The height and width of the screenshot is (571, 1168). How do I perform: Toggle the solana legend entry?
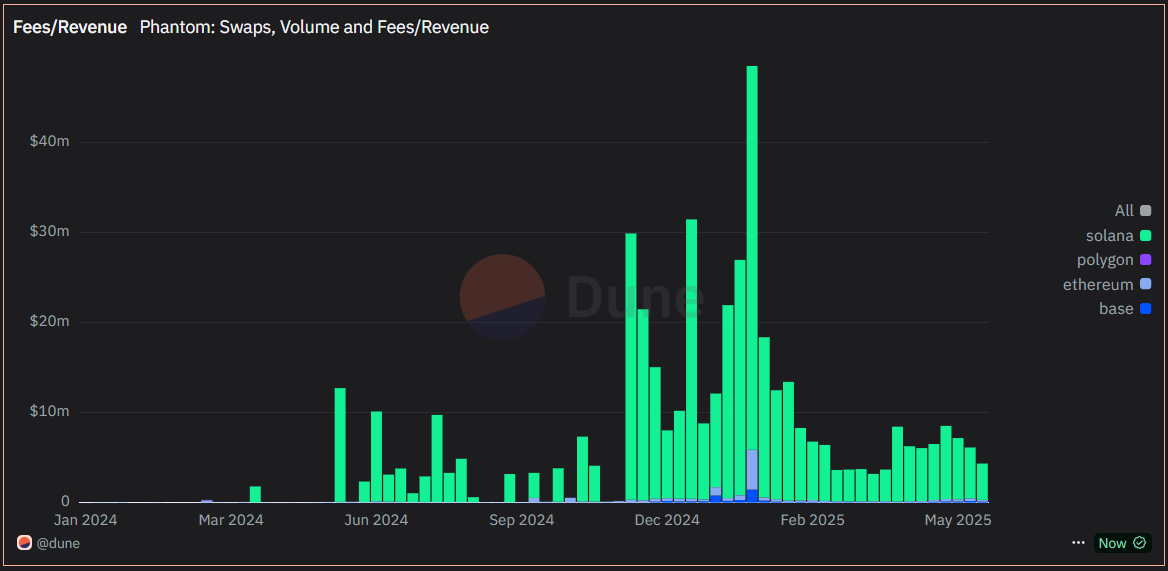1119,236
